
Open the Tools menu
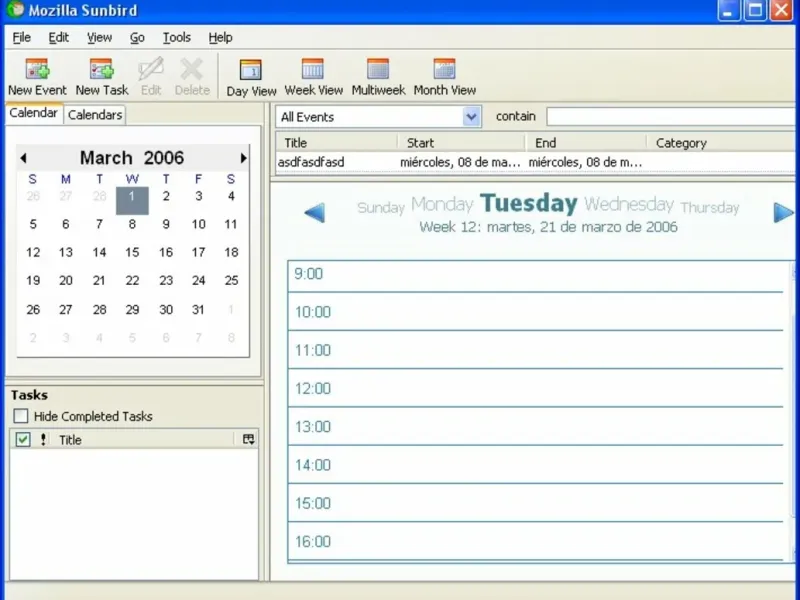coord(177,37)
